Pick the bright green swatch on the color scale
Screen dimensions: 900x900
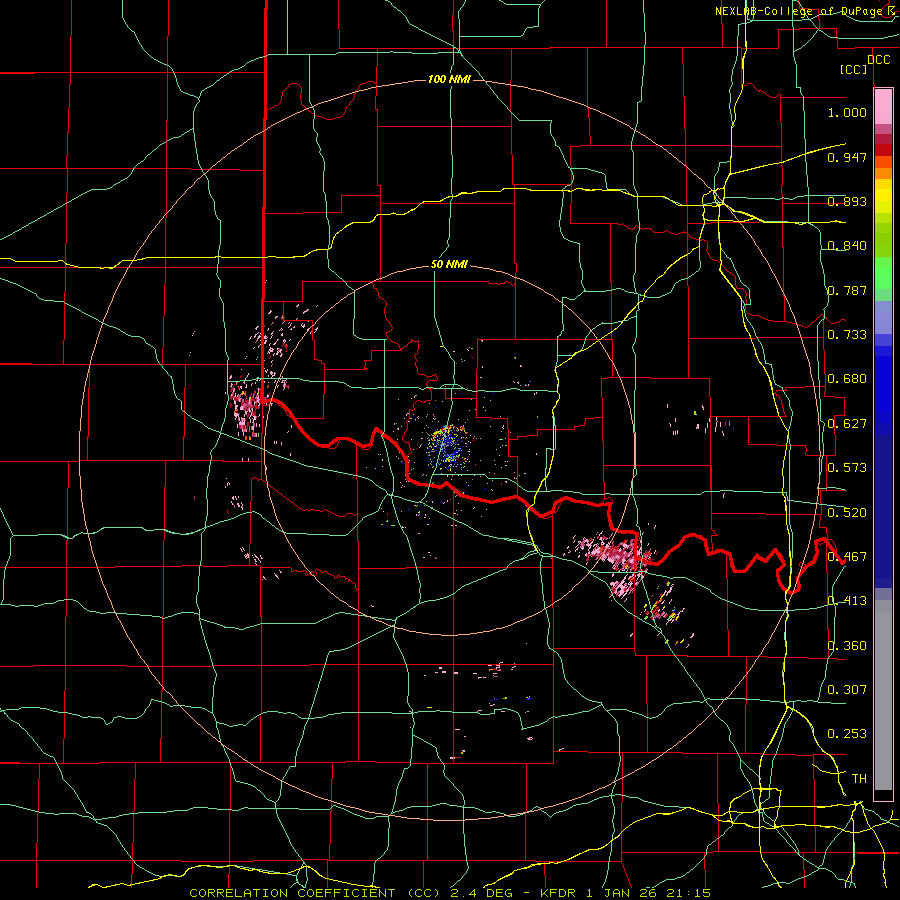(x=883, y=273)
